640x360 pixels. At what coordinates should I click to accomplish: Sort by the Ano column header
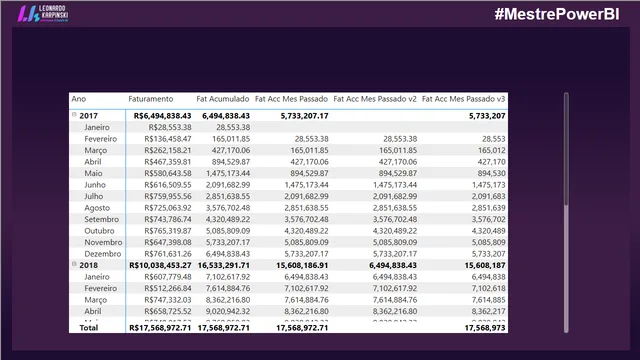coord(79,99)
